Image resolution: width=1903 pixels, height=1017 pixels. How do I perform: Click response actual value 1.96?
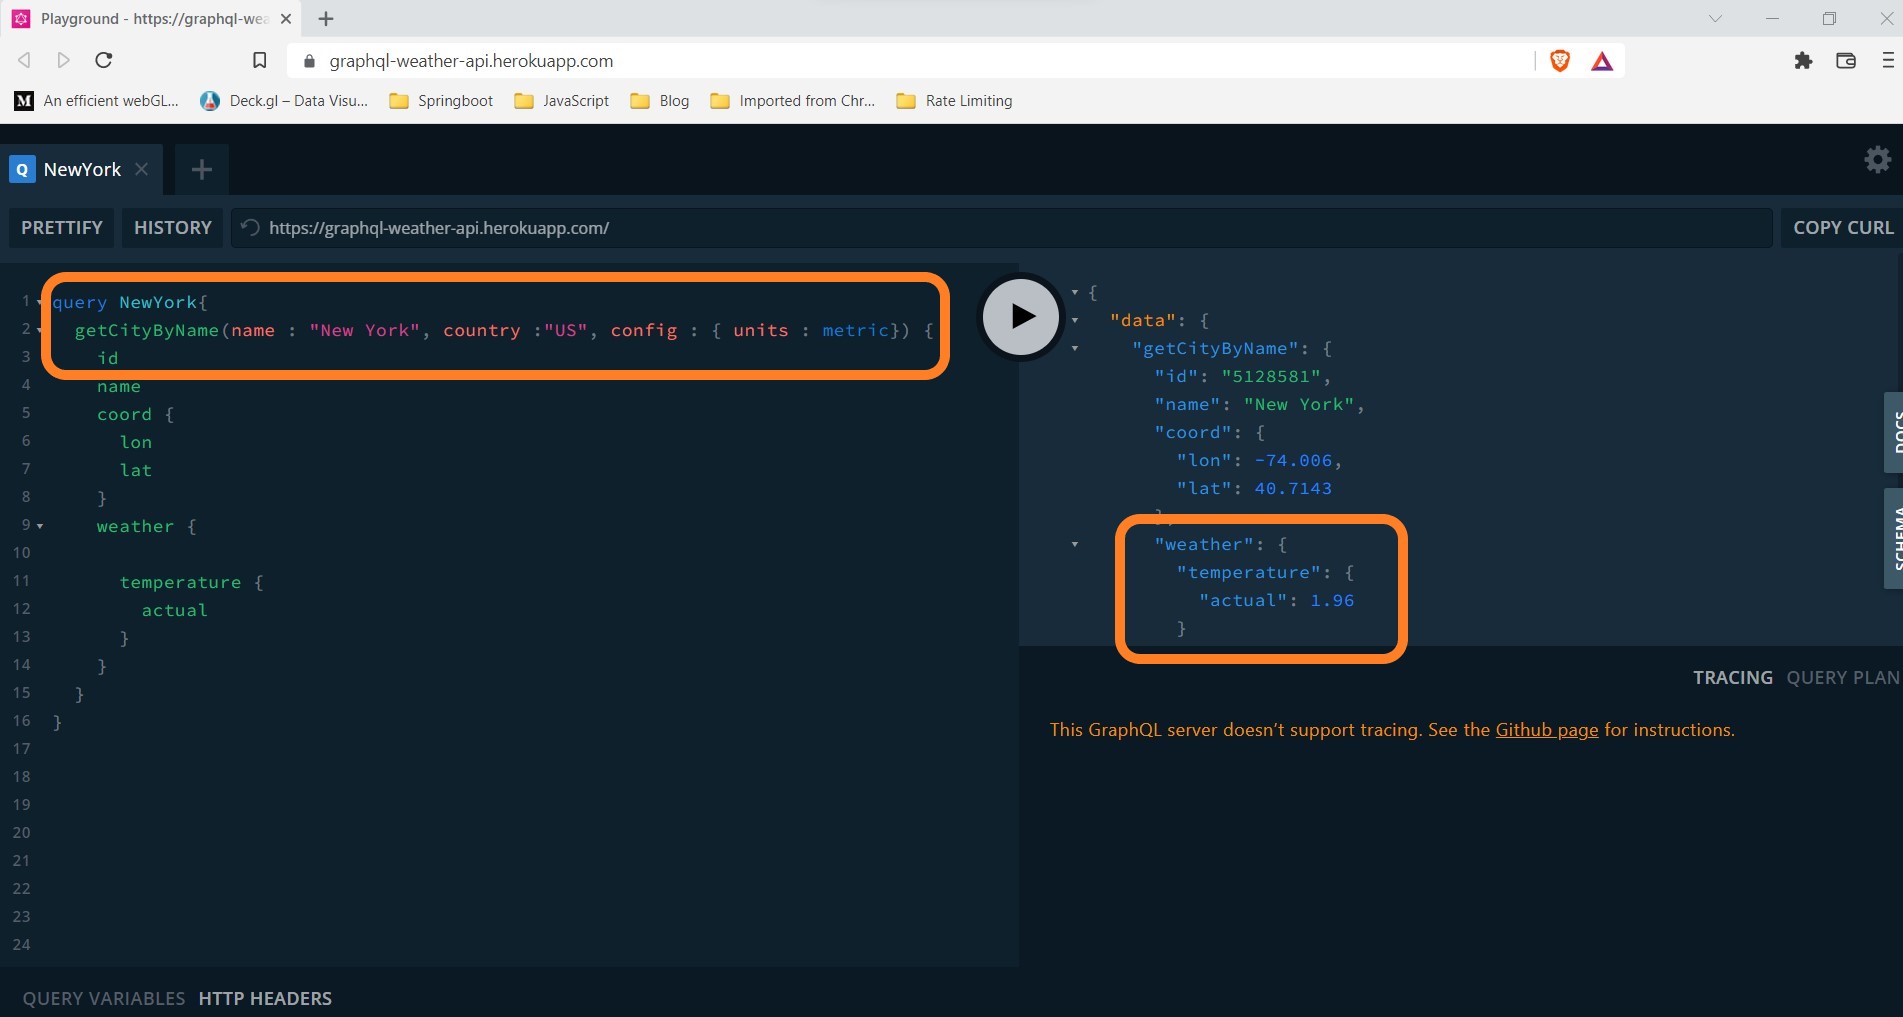click(1332, 601)
